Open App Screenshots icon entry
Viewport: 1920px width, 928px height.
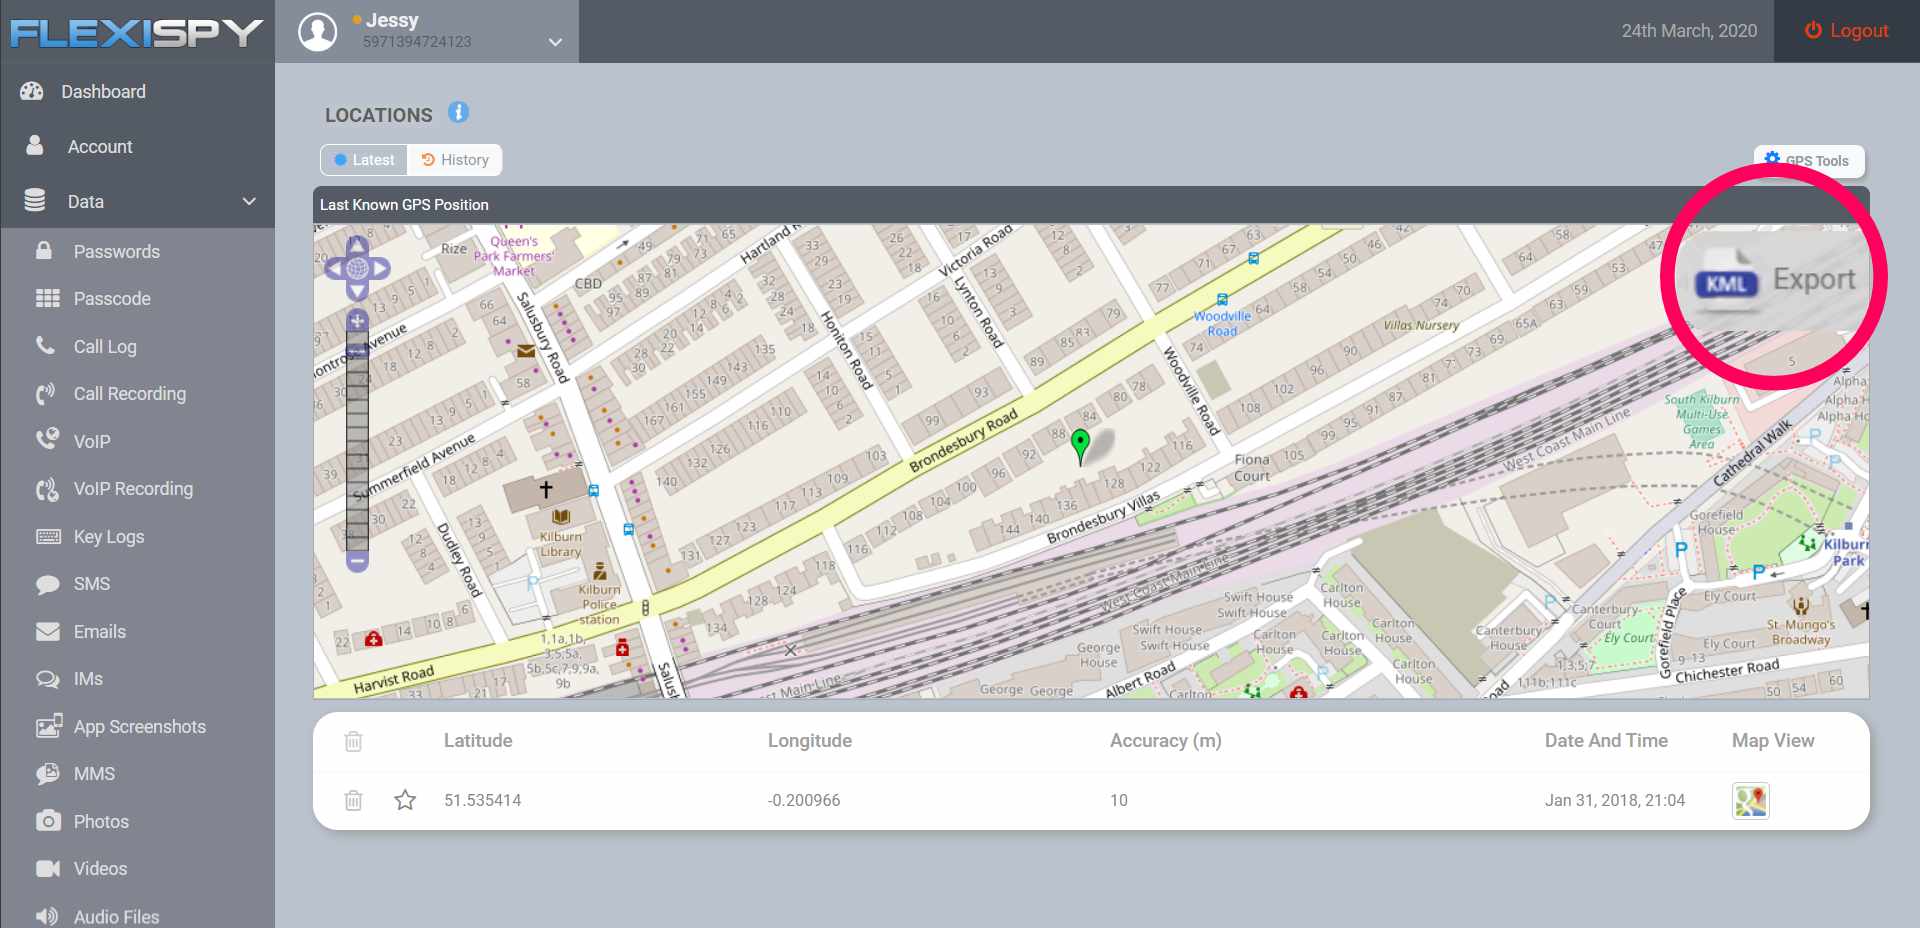point(48,726)
